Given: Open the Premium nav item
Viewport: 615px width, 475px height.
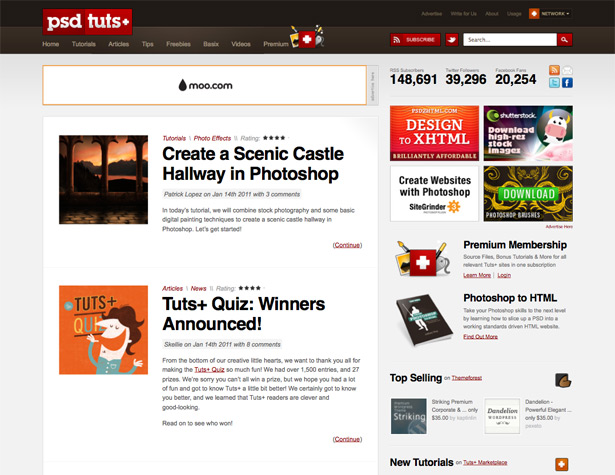Looking at the screenshot, I should (x=276, y=44).
